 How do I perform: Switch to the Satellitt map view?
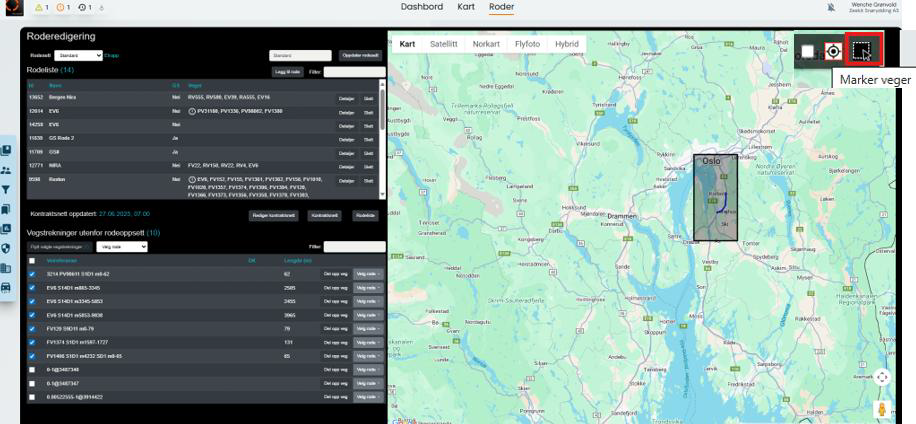tap(443, 44)
